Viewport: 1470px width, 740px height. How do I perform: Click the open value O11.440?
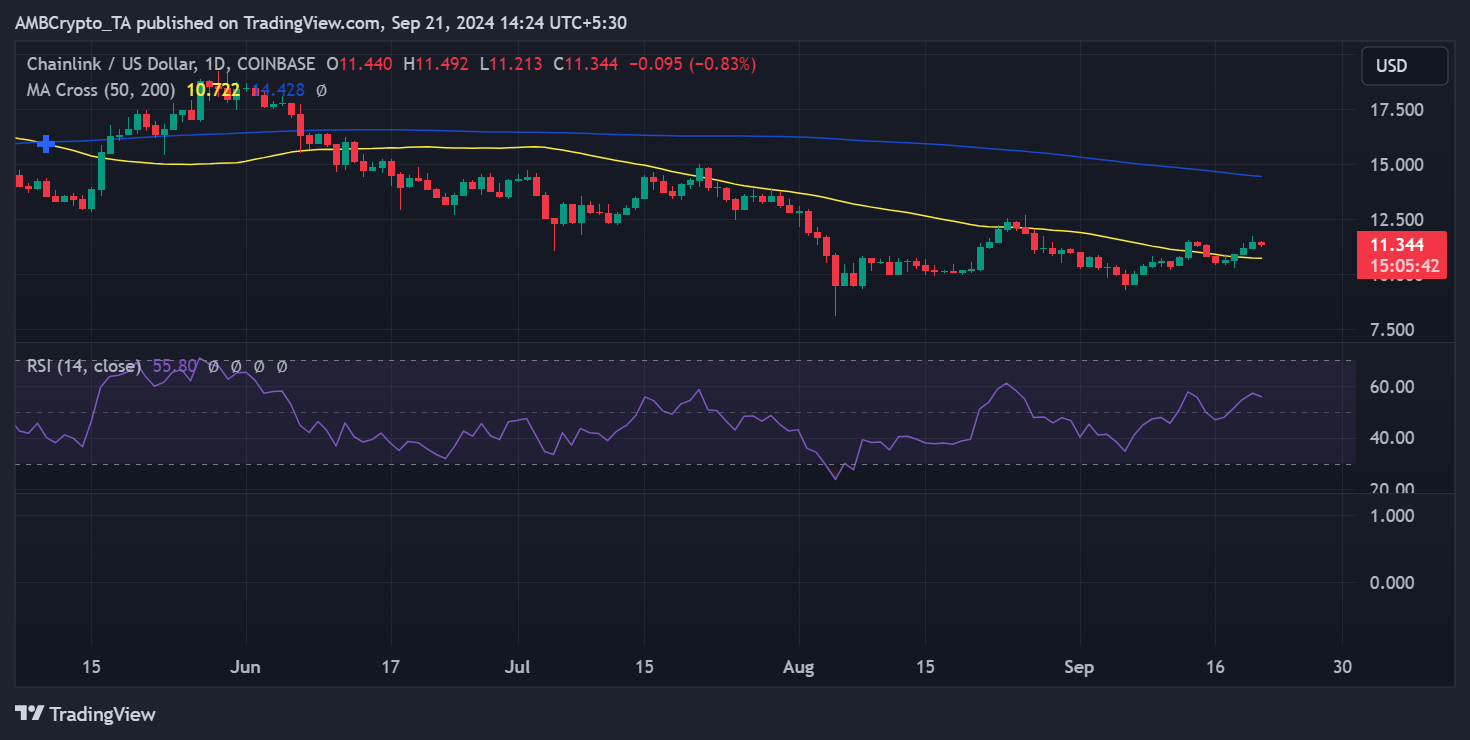coord(357,64)
